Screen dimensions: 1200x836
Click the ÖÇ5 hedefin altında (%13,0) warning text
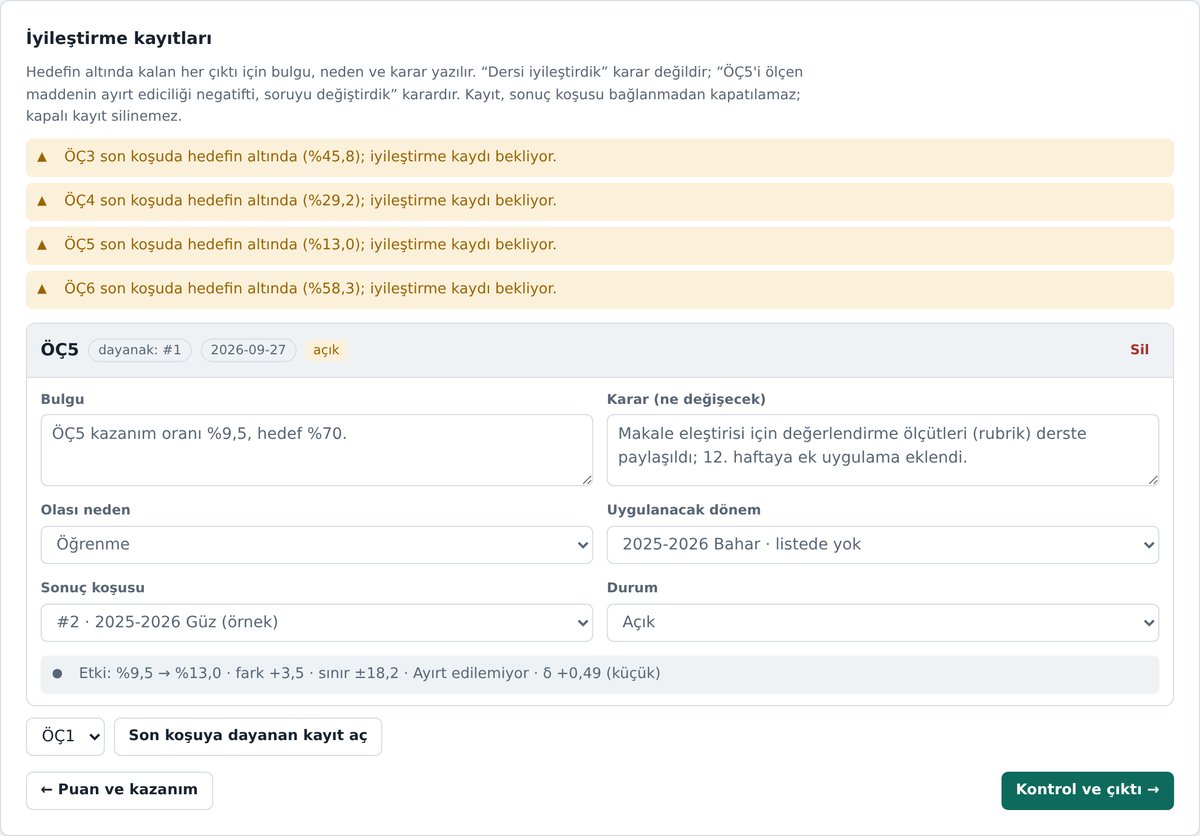point(310,245)
